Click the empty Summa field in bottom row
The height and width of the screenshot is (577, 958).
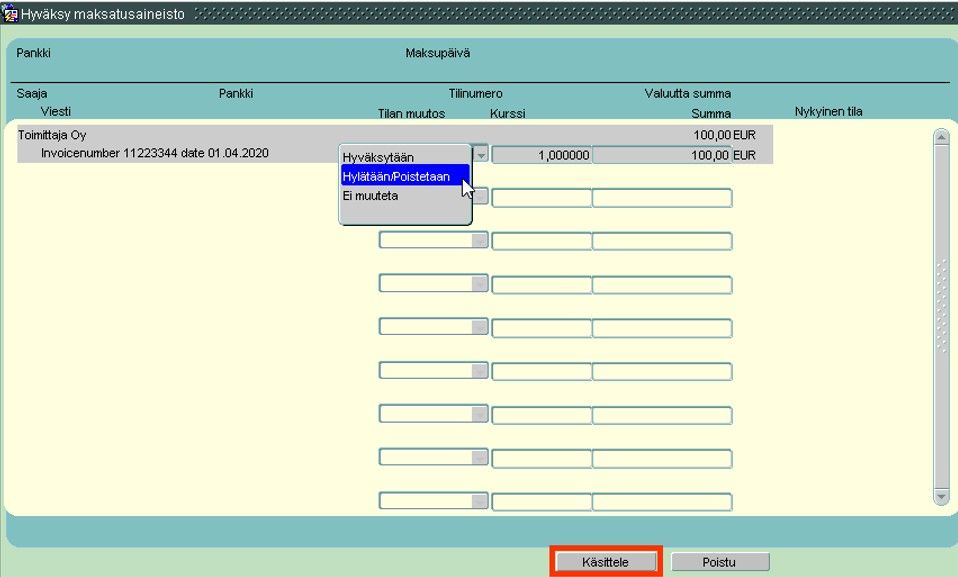pyautogui.click(x=662, y=502)
